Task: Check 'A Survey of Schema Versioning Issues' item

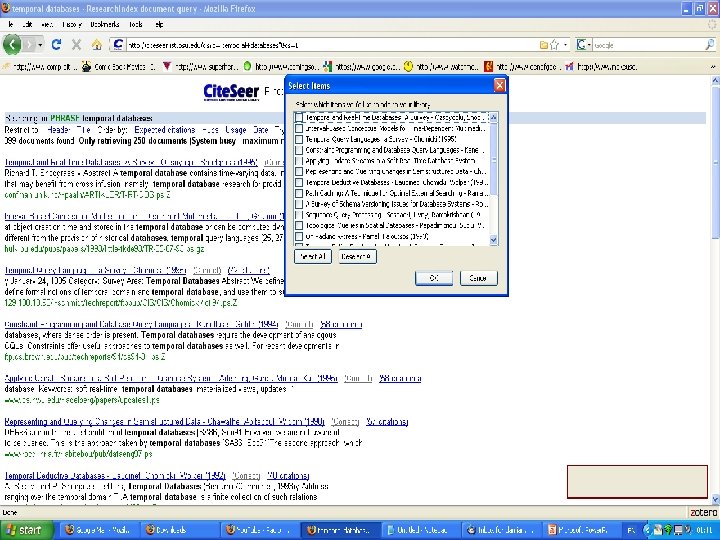Action: click(x=299, y=204)
